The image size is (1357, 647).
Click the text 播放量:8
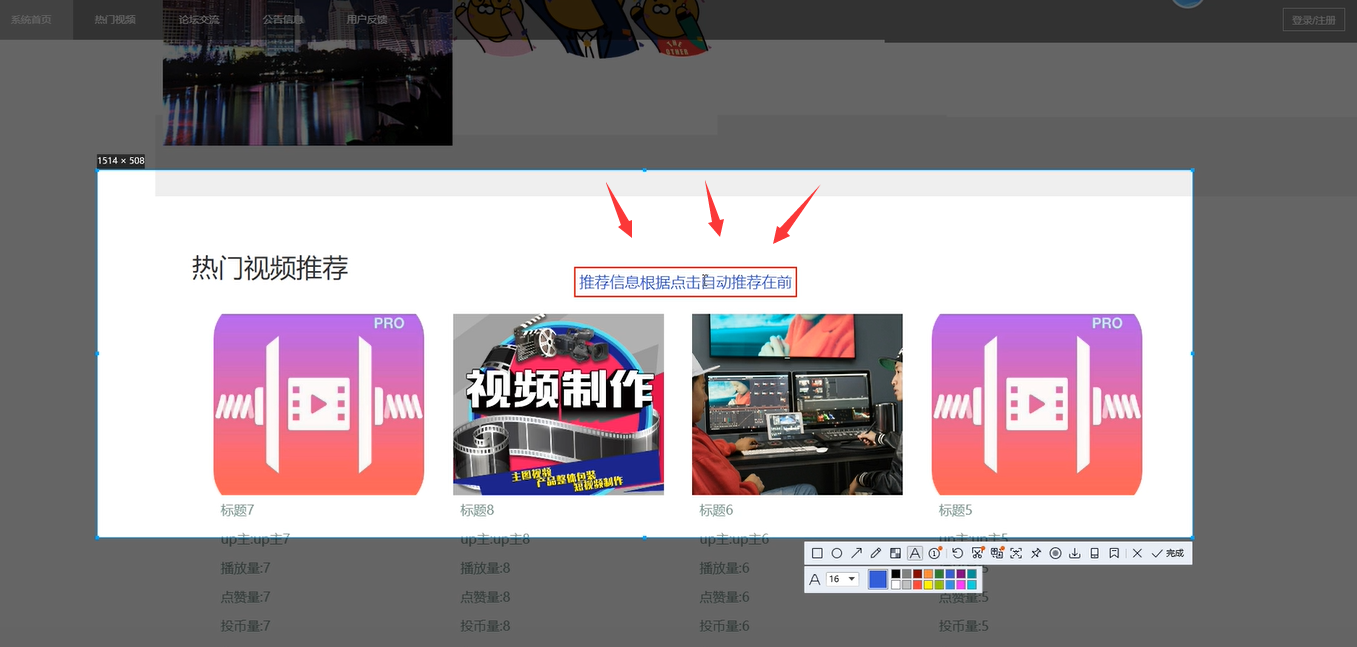[485, 568]
